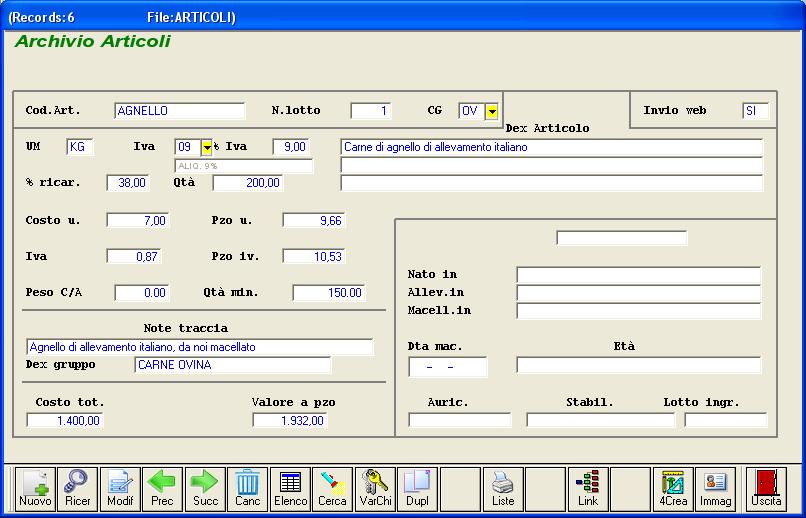Viewport: 806px width, 518px height.
Task: Click the Link tree diagram icon
Action: point(588,489)
